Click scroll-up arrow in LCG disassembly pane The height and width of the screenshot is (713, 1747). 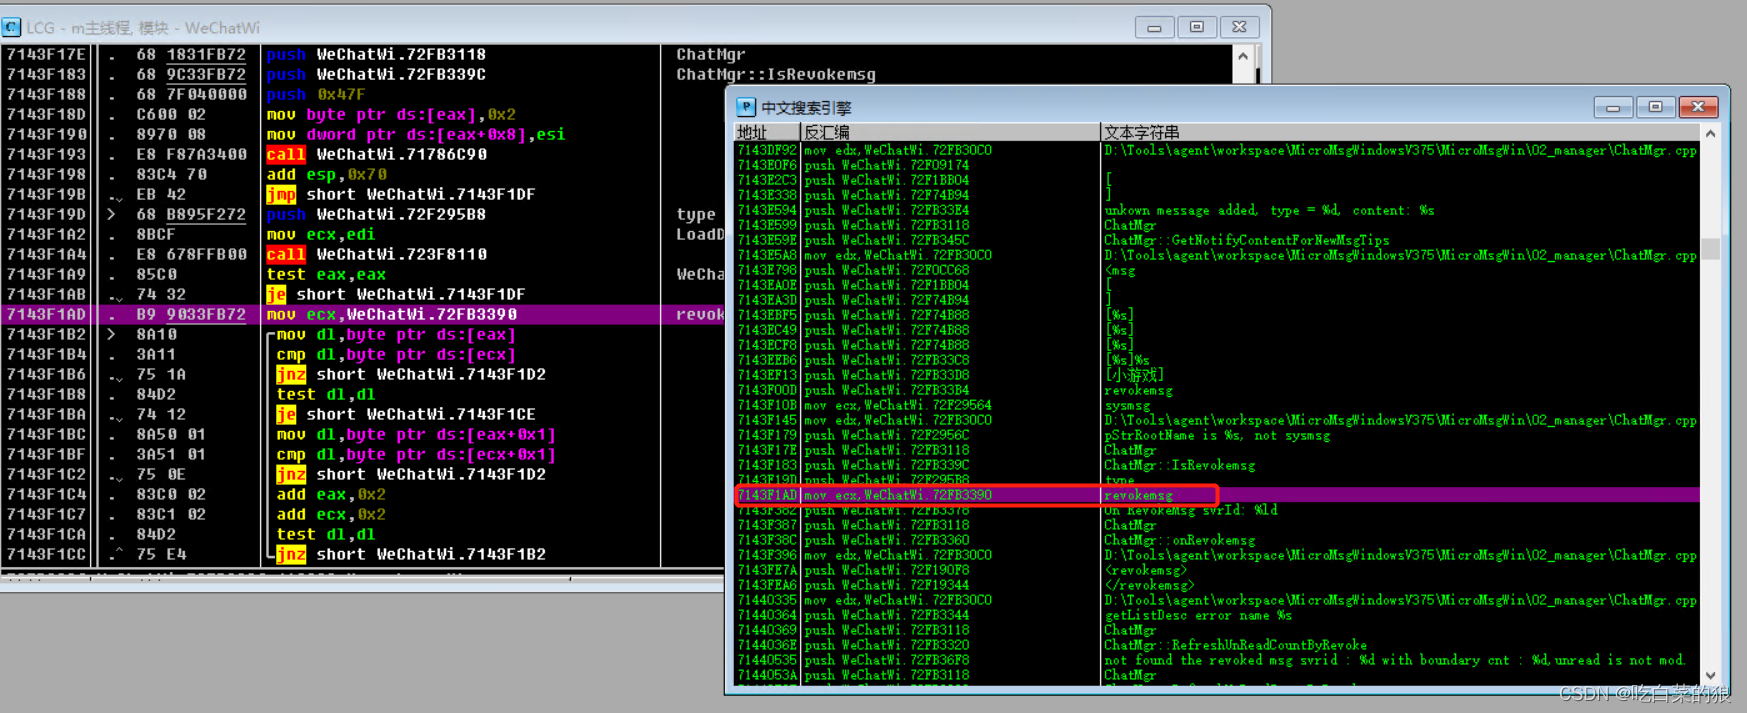[1243, 56]
